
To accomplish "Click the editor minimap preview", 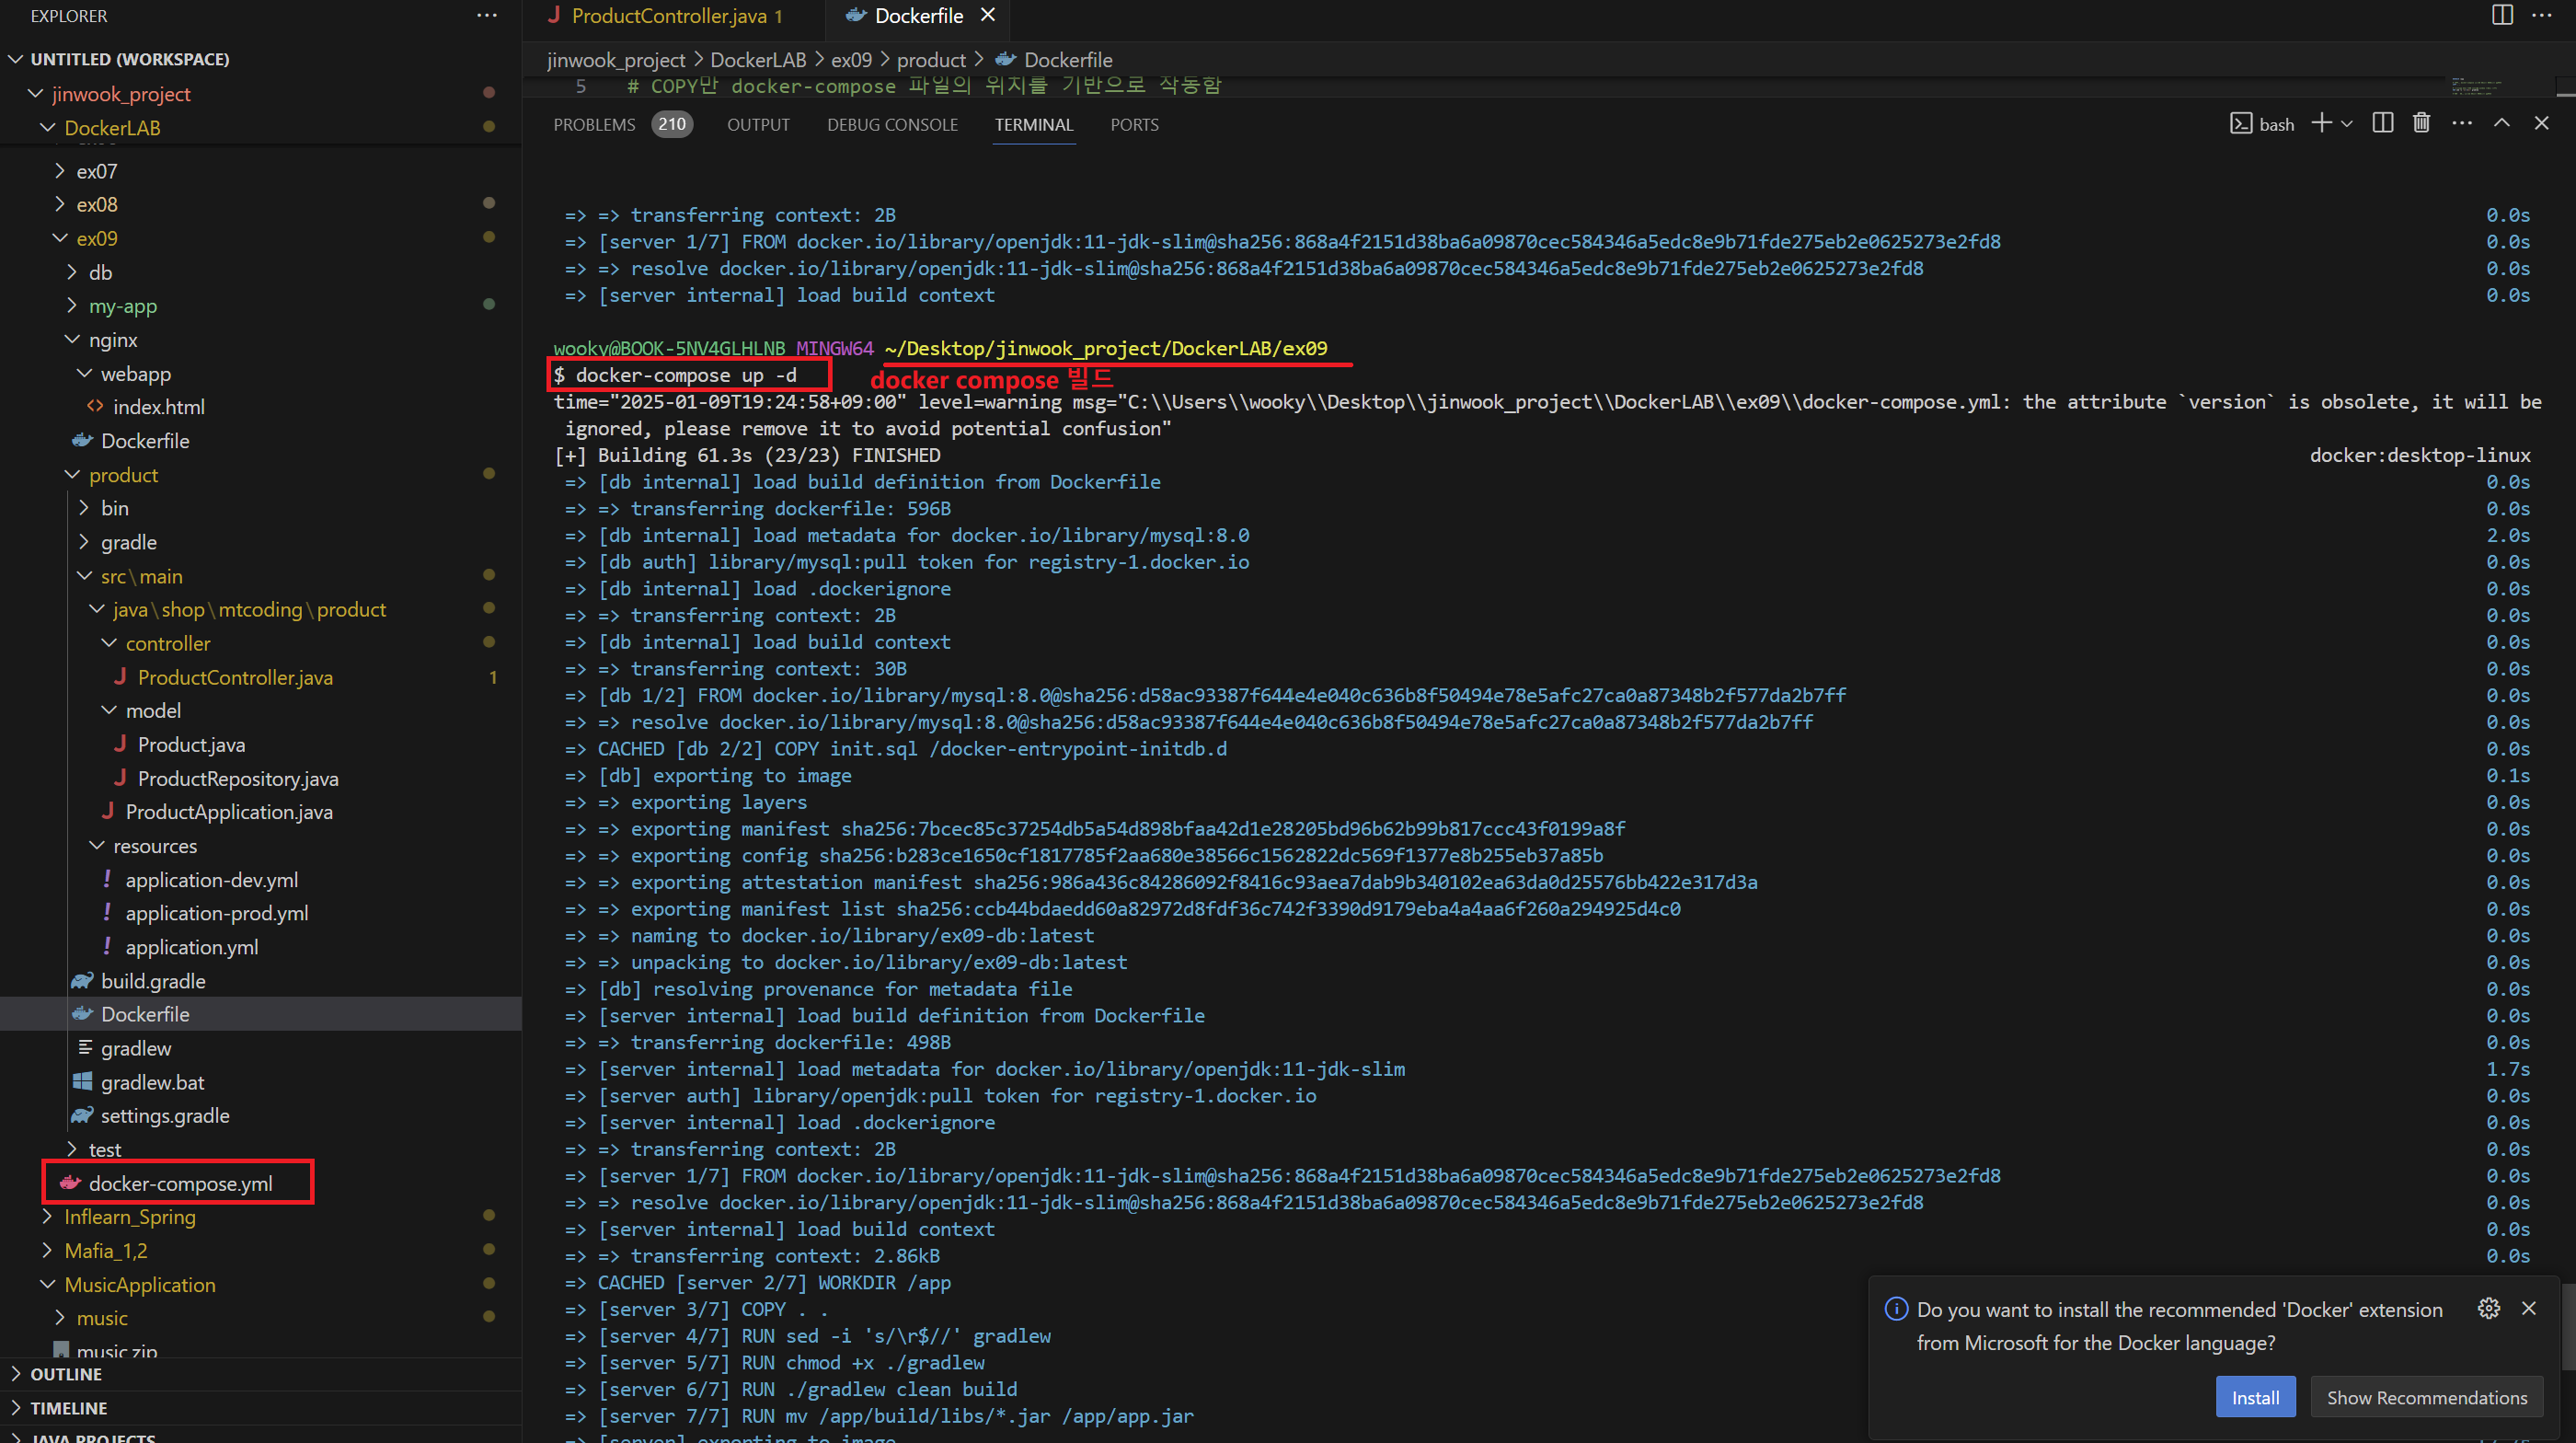I will (2476, 87).
